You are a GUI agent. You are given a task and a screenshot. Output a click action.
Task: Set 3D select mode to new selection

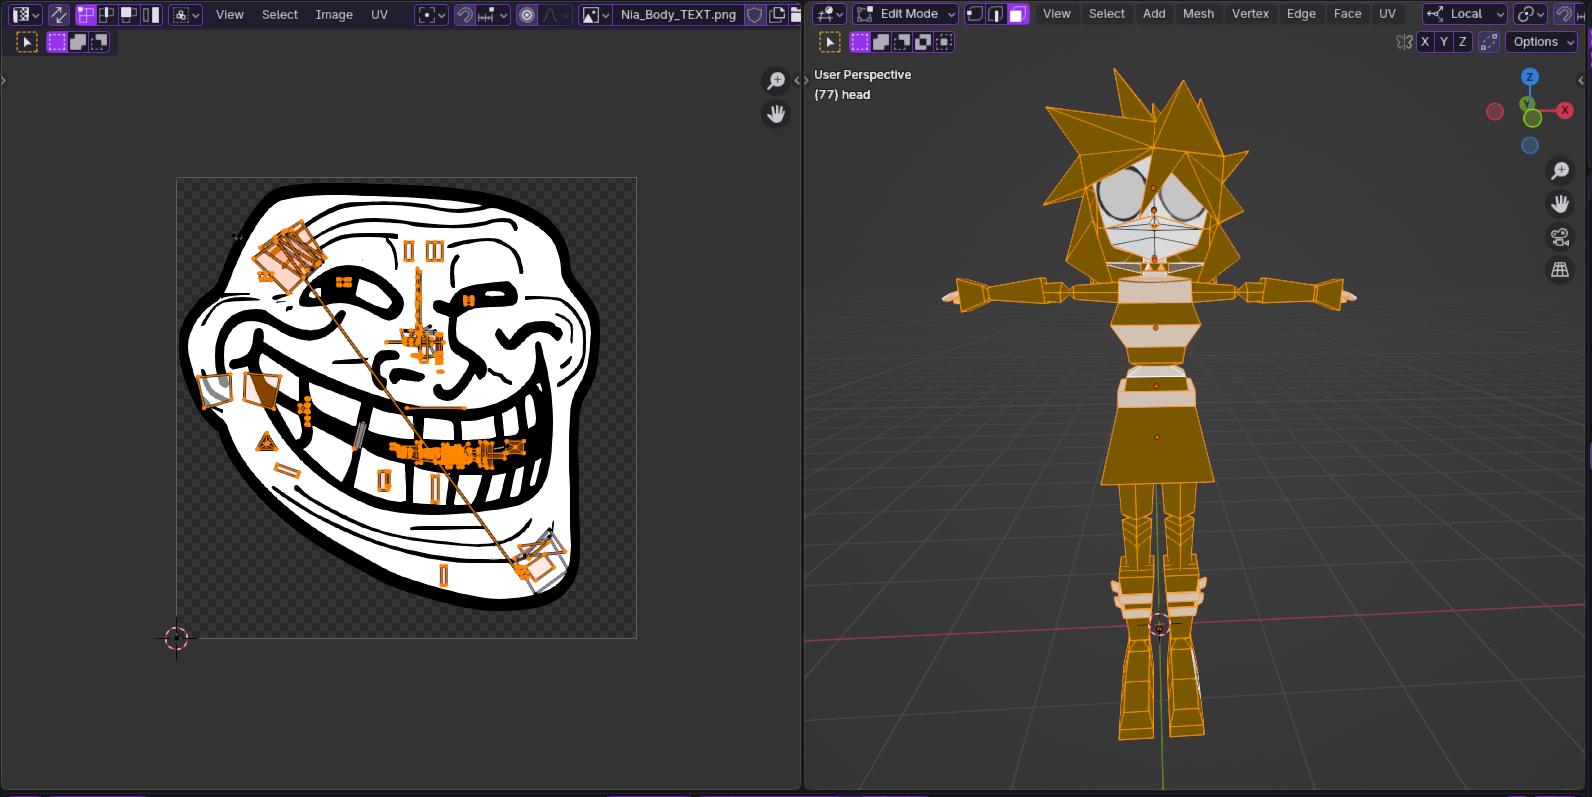pos(860,42)
